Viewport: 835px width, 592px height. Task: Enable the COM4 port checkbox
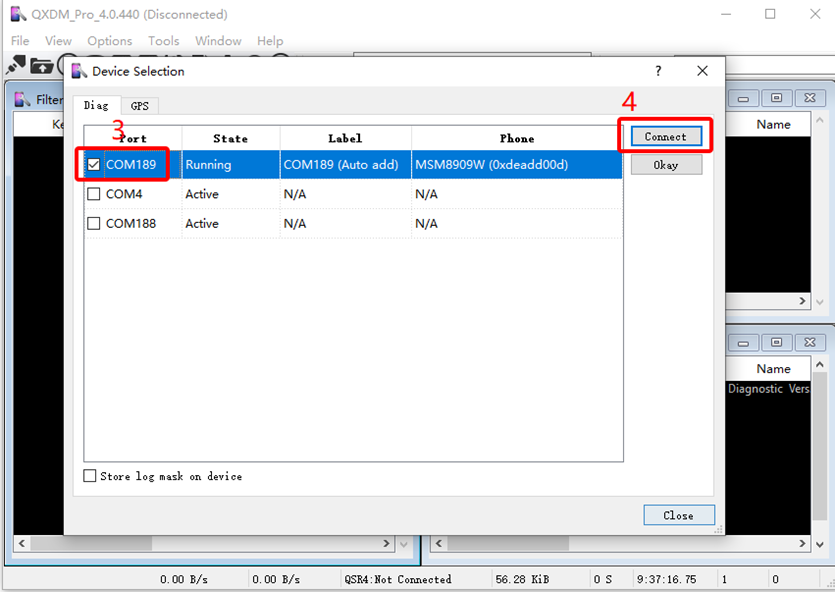[x=94, y=194]
